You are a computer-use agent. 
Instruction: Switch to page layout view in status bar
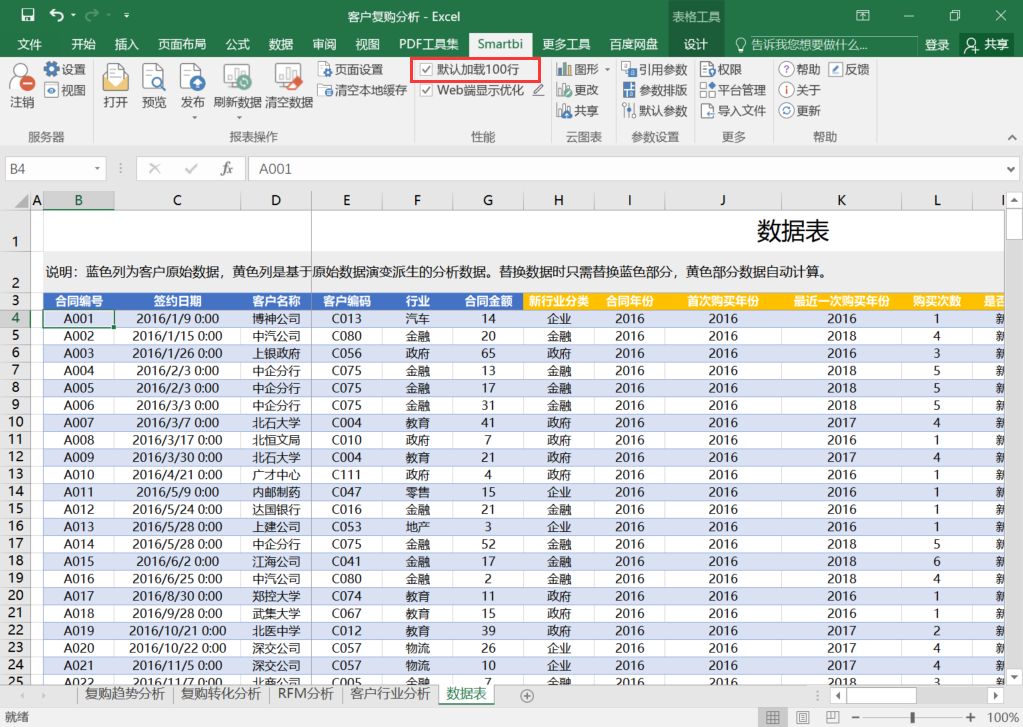pyautogui.click(x=801, y=717)
